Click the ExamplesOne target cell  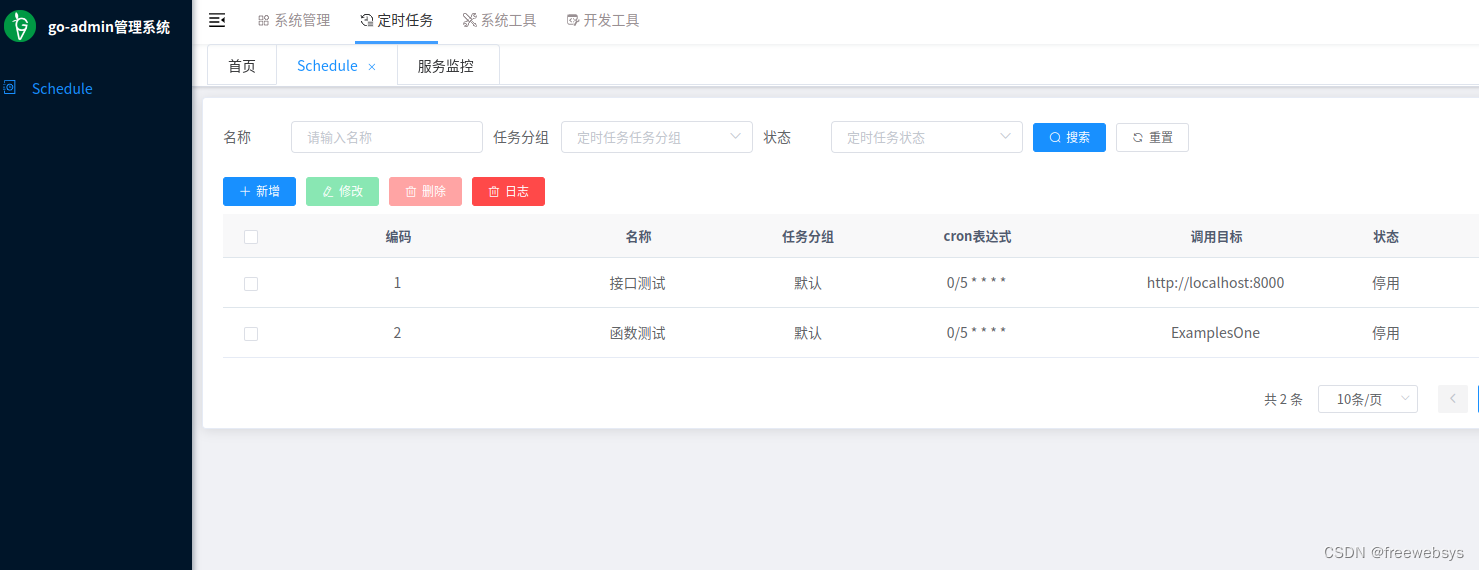1215,333
